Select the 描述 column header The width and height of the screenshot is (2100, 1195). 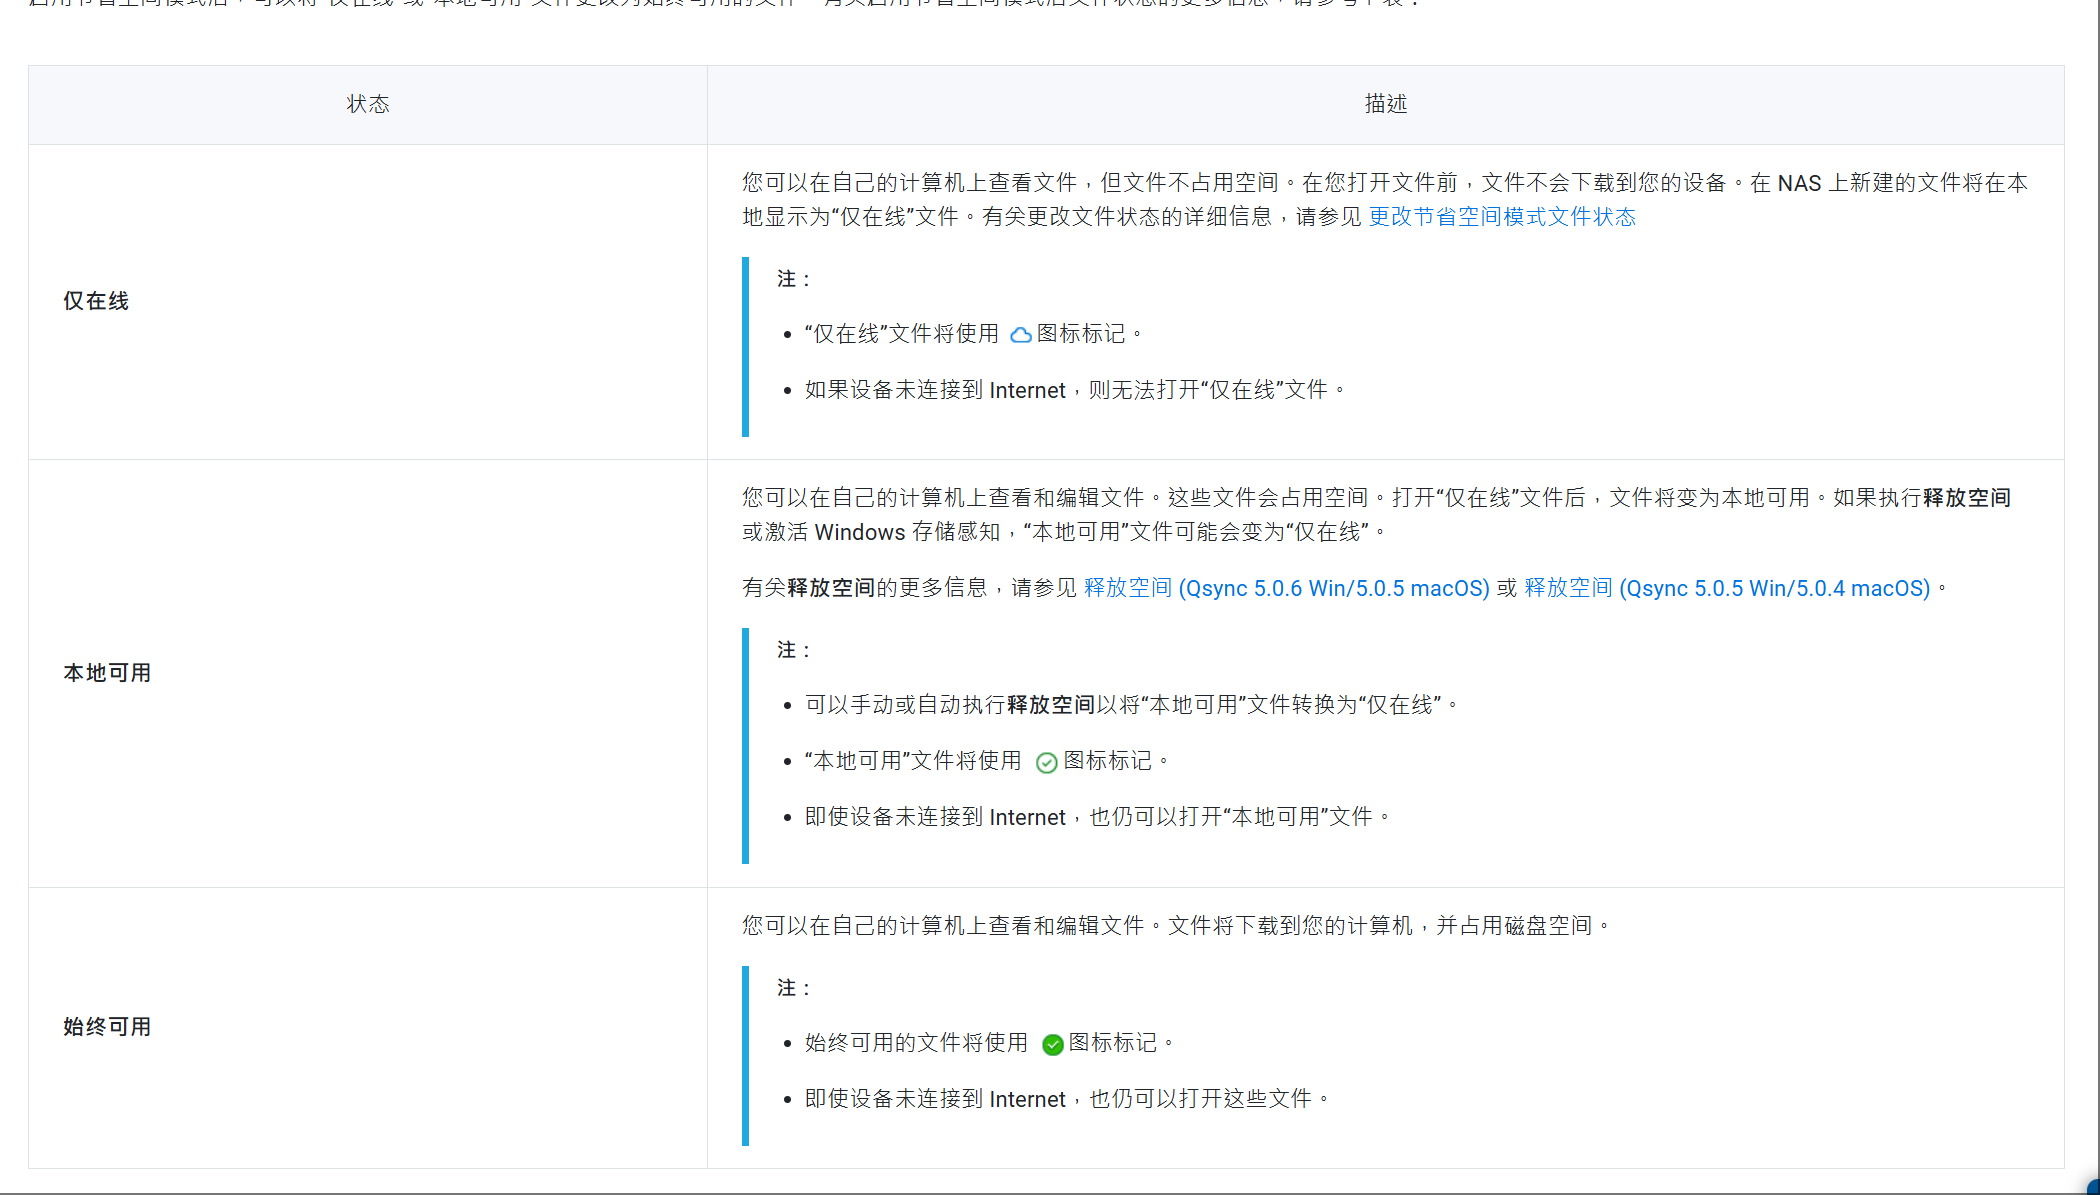tap(1386, 104)
